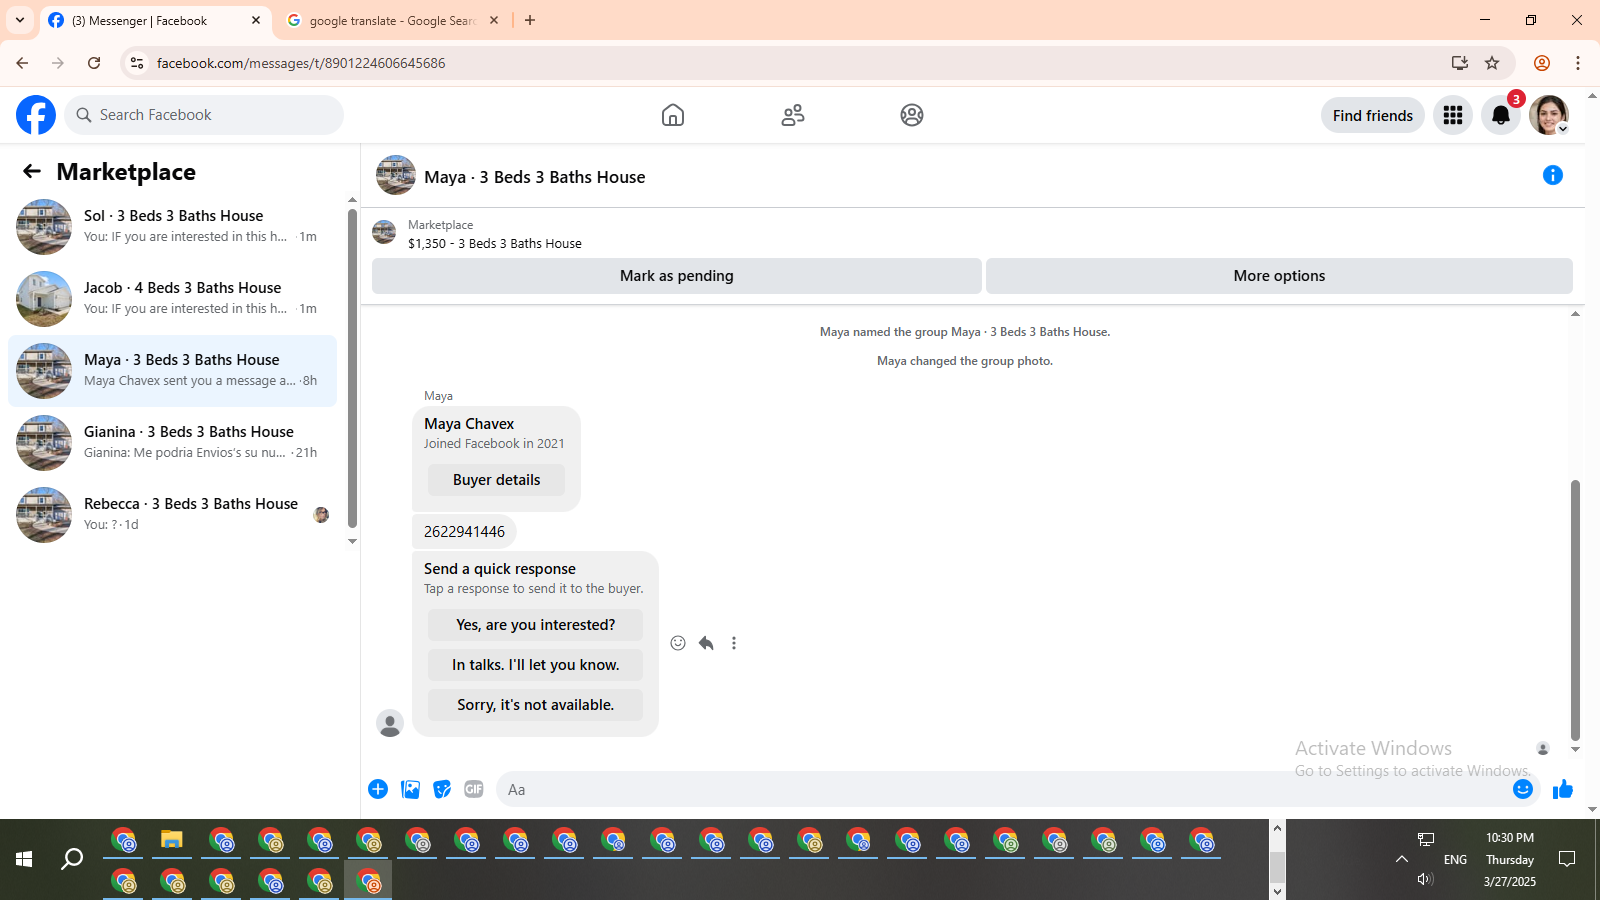
Task: Open Maya 3 Beds 3 Baths House chat
Action: pyautogui.click(x=172, y=371)
